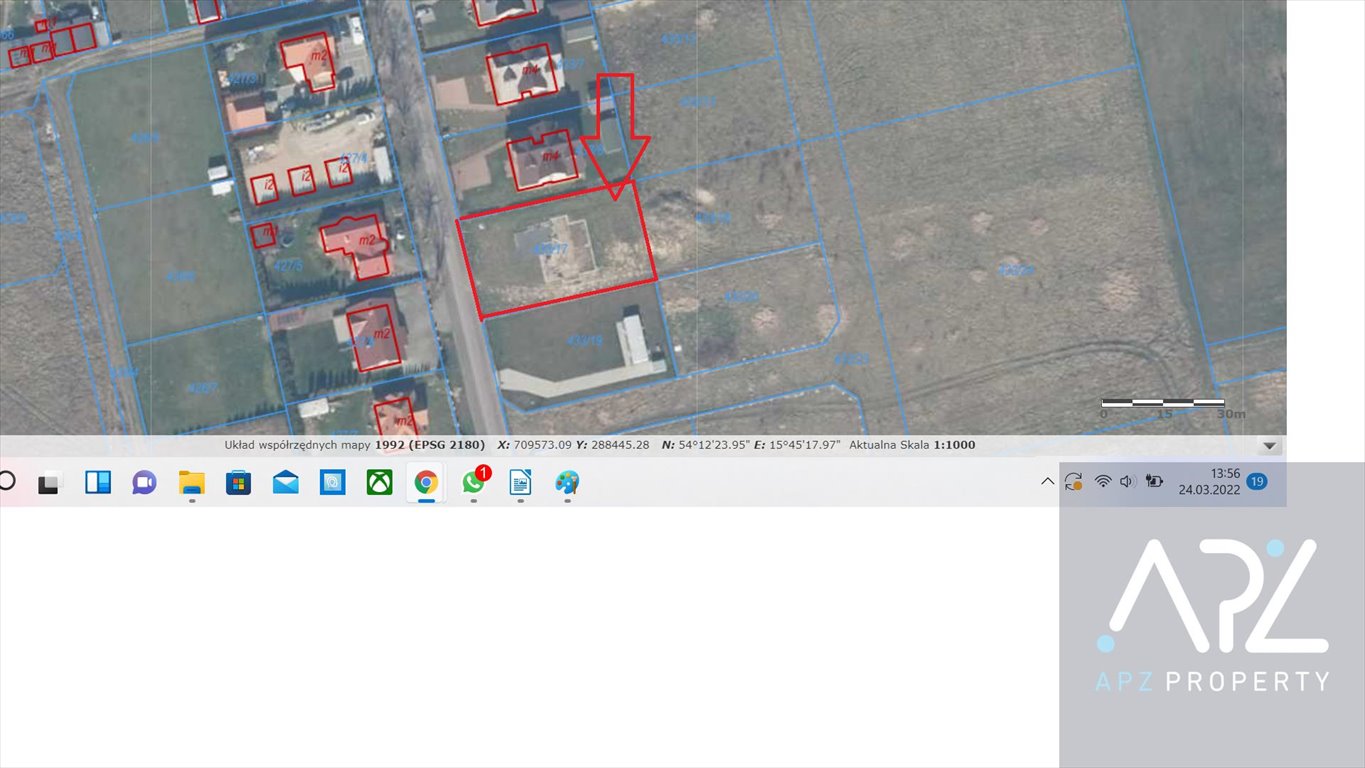Click the Aktualna Skala 1:1000 text
Viewport: 1365px width, 768px height.
[912, 445]
